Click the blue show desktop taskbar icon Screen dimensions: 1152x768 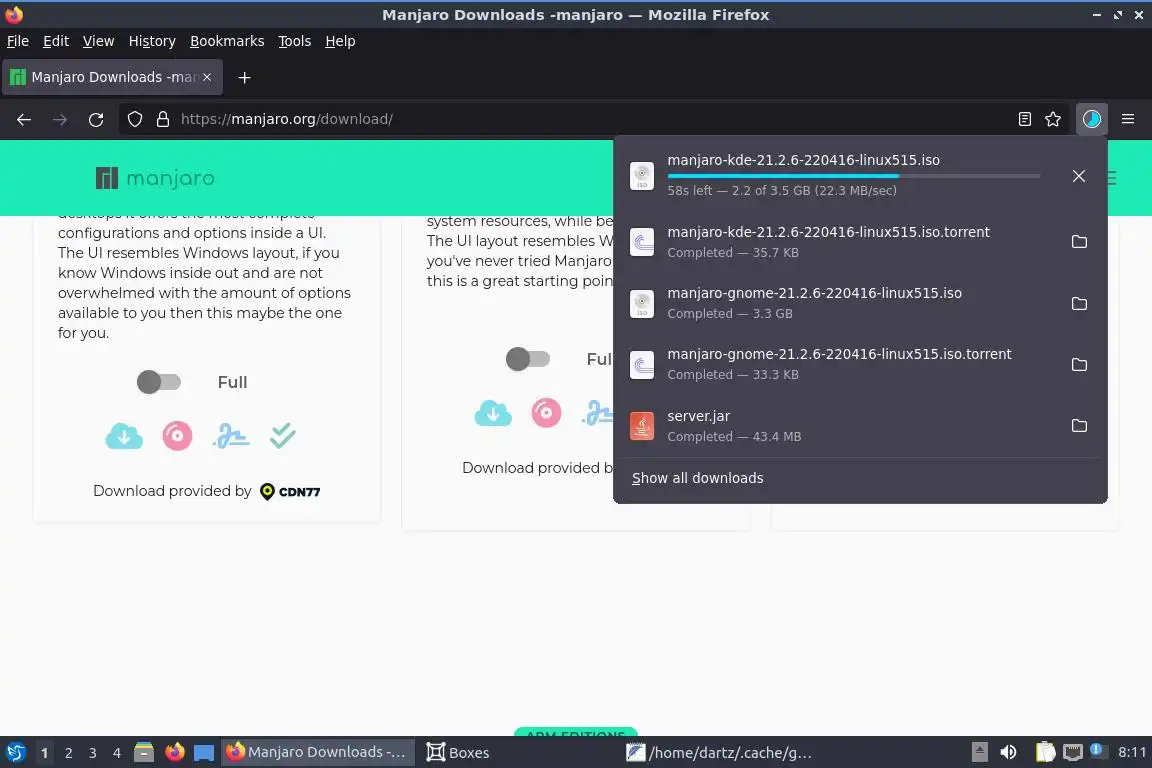coord(204,753)
